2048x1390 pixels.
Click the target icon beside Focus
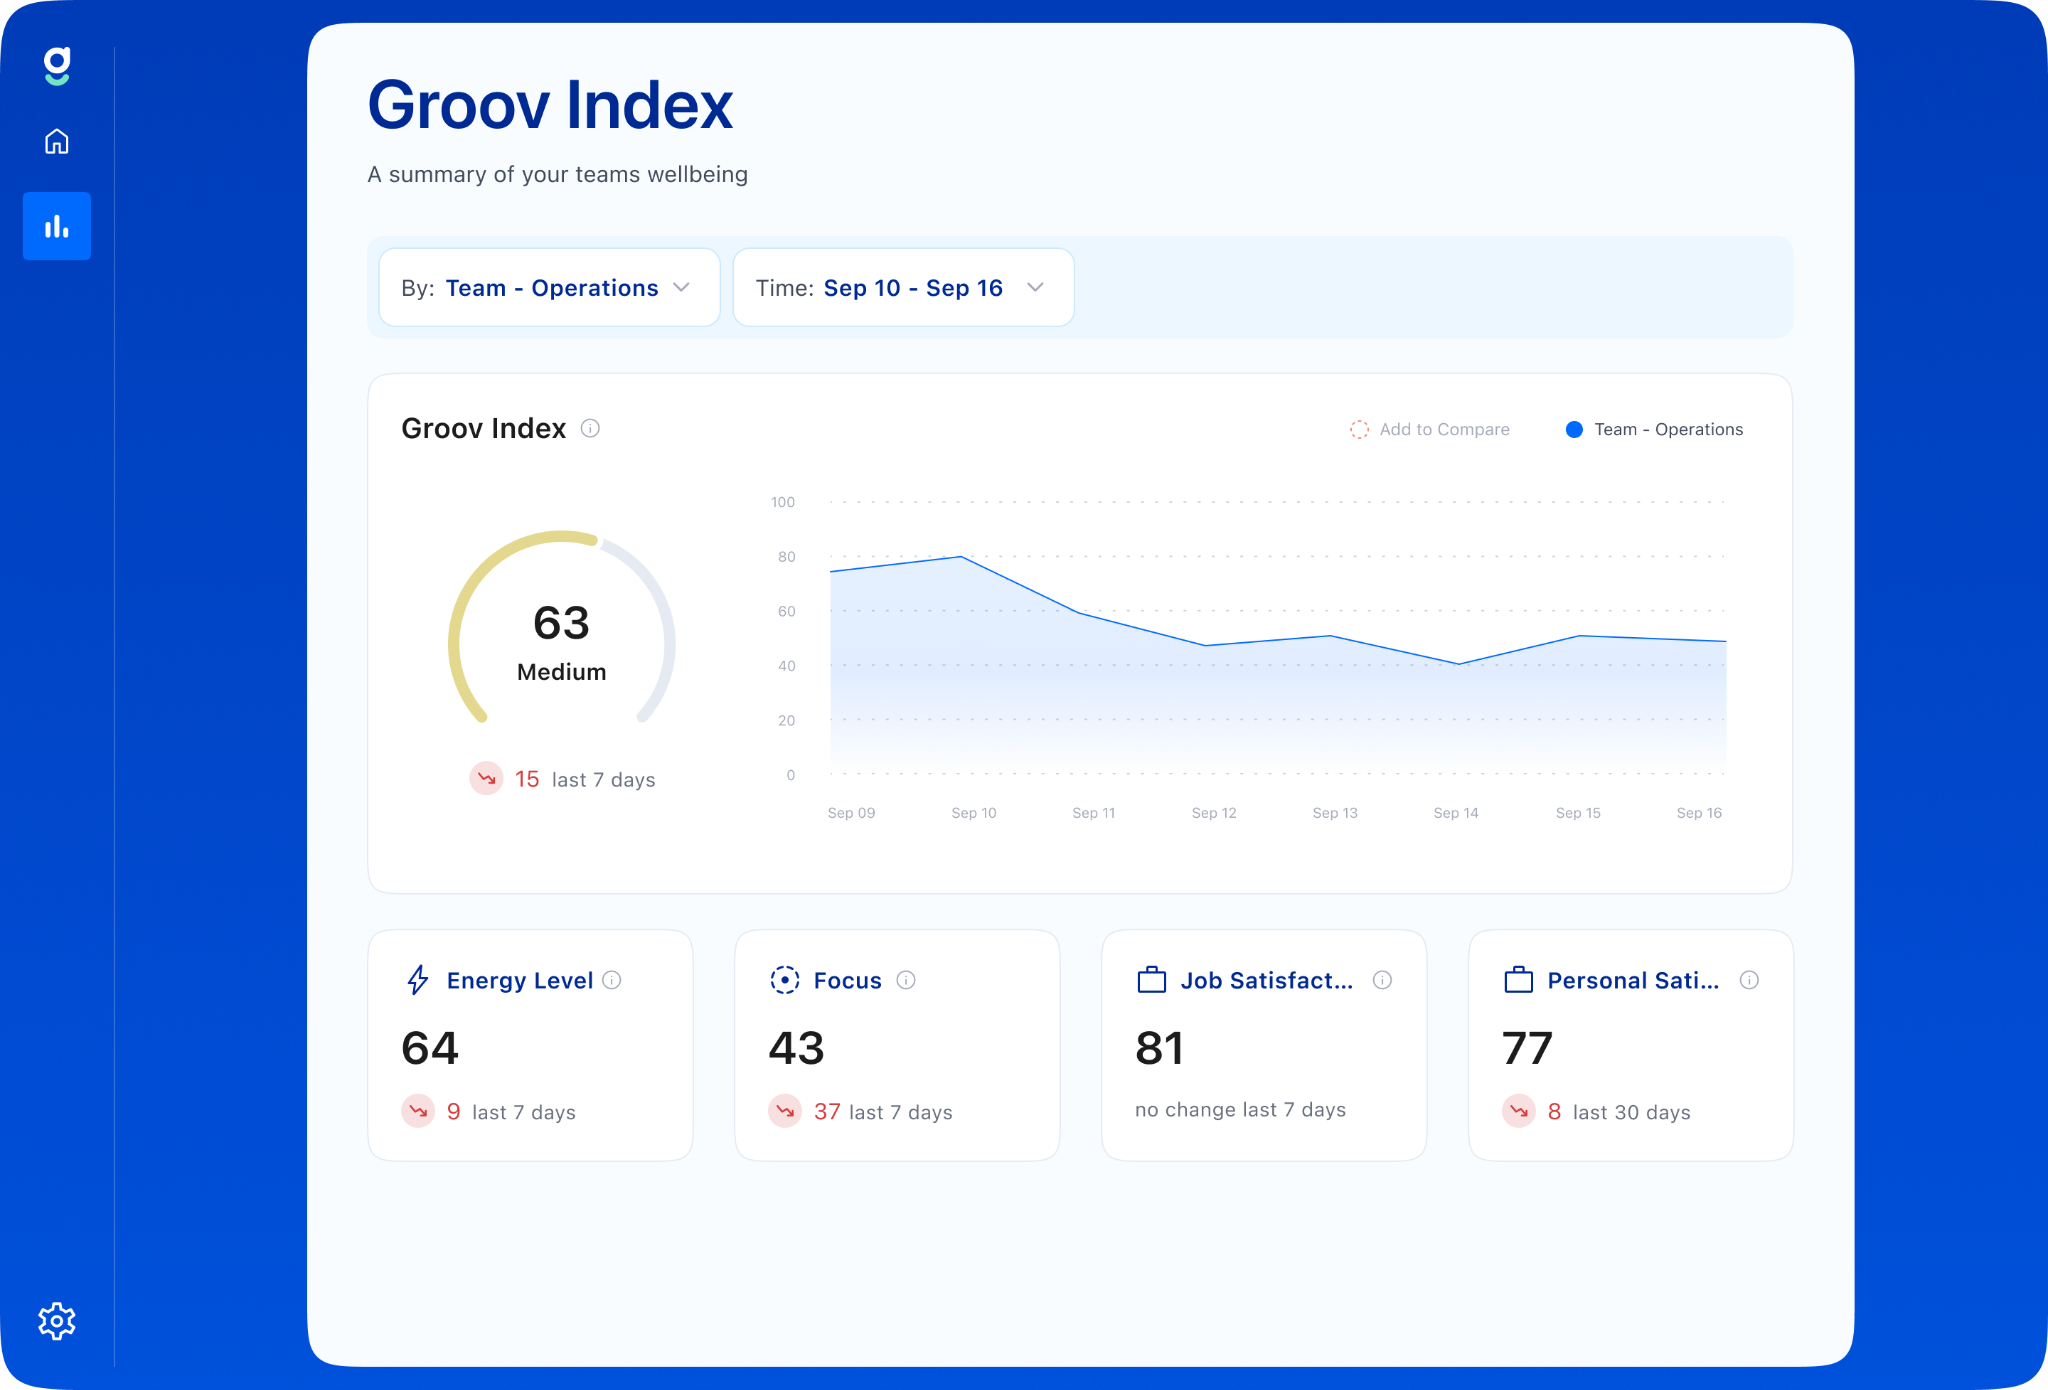tap(786, 980)
